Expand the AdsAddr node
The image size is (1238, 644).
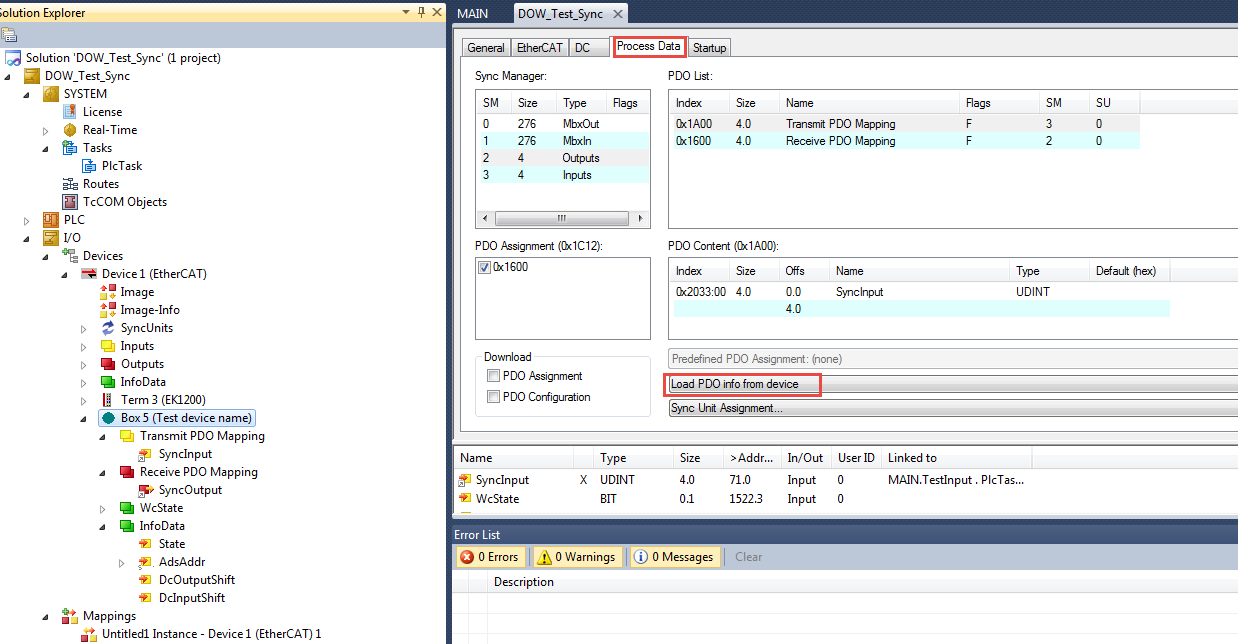(121, 562)
